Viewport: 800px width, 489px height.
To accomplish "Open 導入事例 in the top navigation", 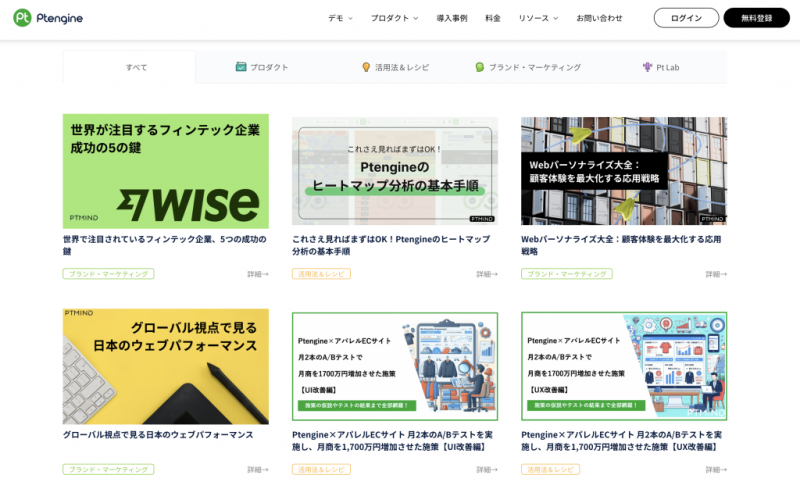I will click(x=452, y=18).
